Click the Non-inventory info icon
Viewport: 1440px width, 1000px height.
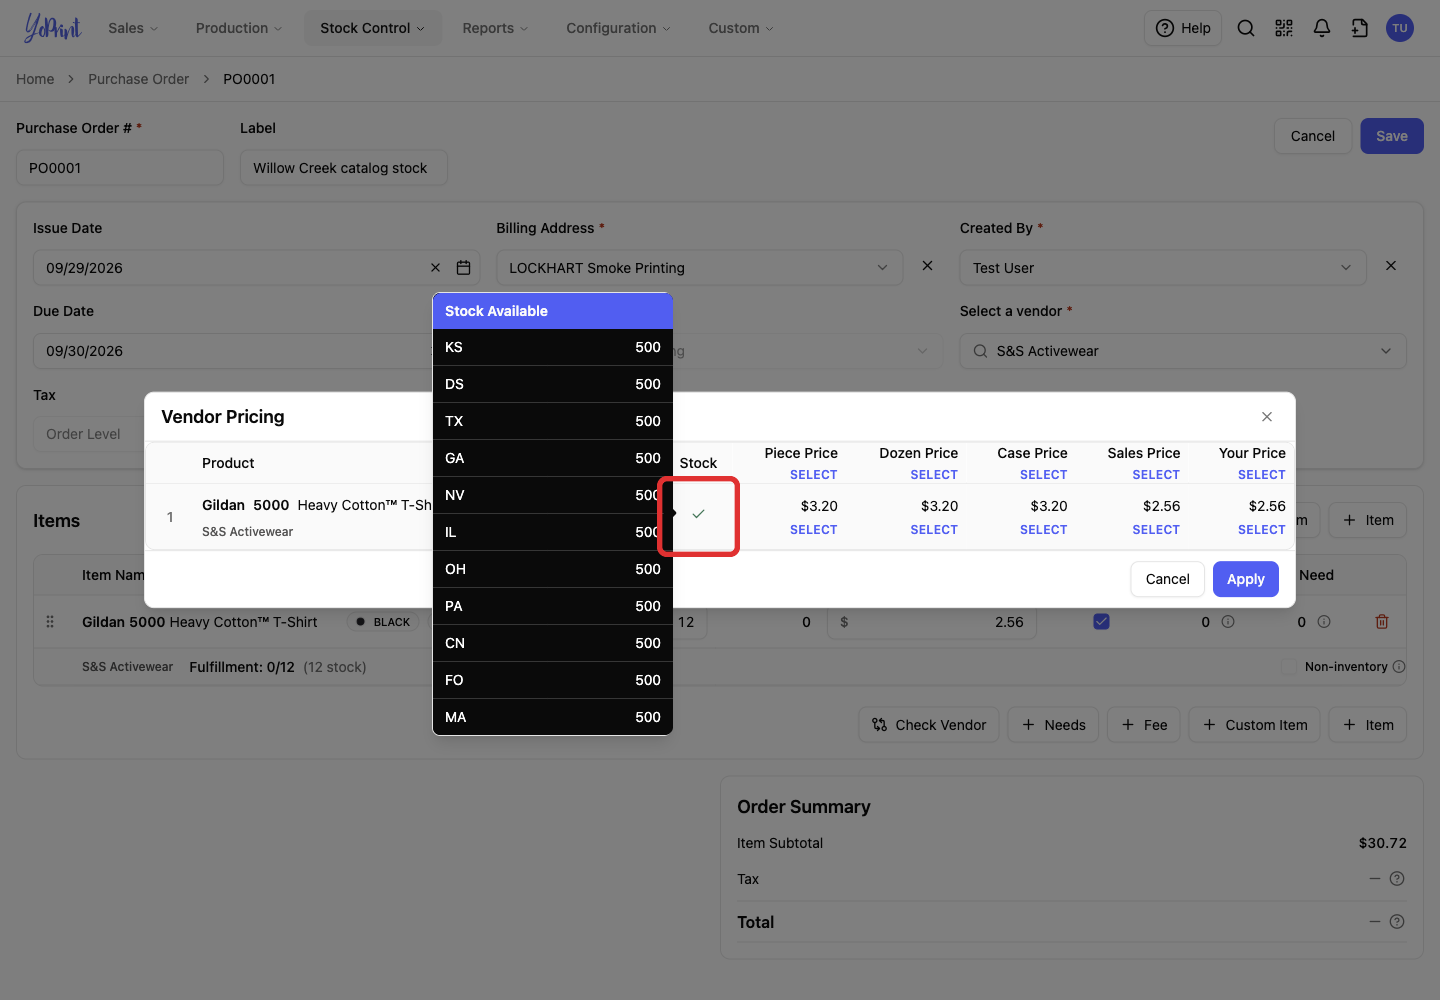coord(1399,667)
